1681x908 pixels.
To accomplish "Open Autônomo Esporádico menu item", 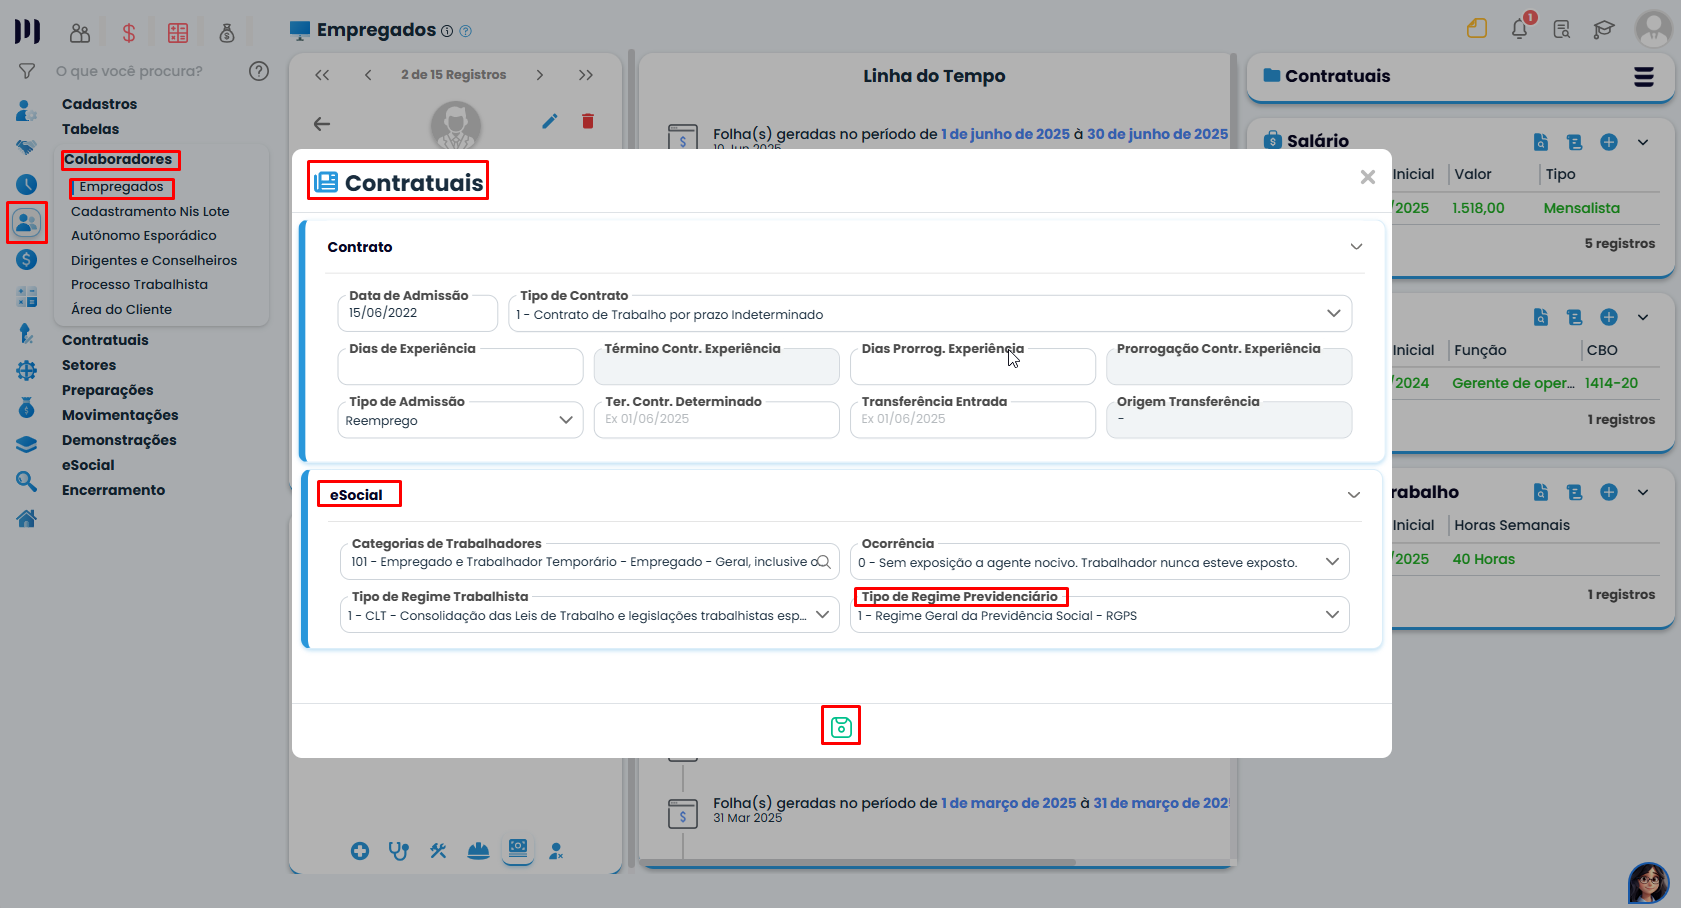I will (144, 235).
